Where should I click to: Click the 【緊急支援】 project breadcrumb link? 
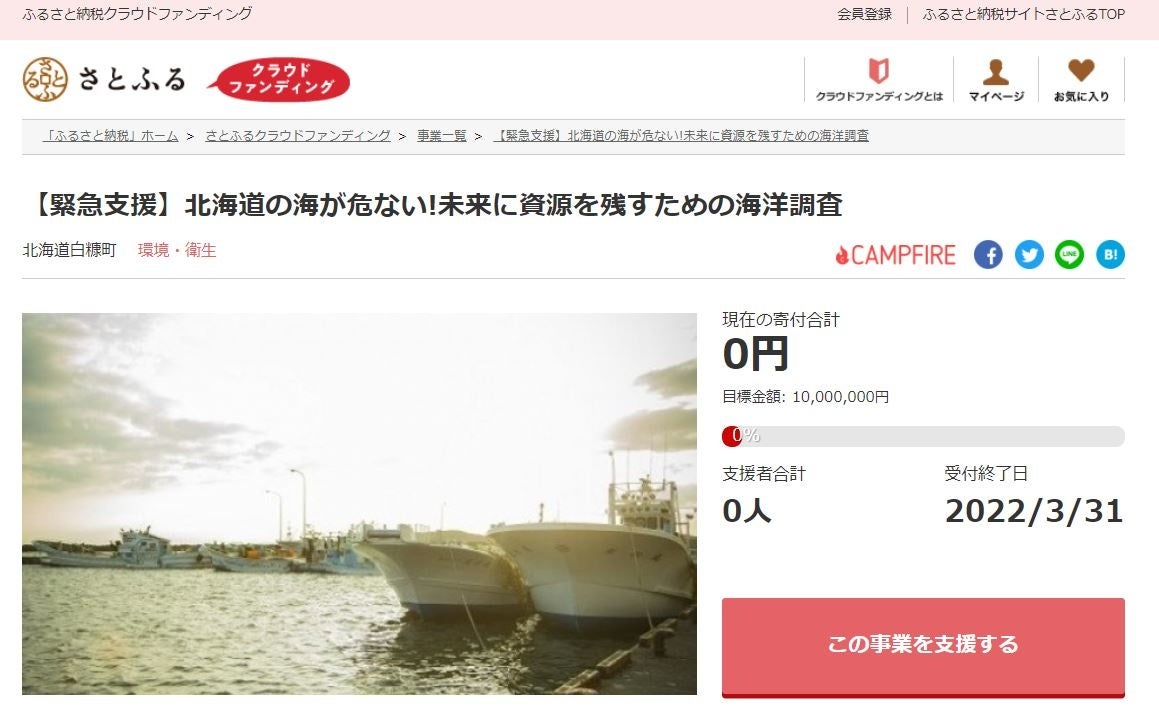(681, 136)
